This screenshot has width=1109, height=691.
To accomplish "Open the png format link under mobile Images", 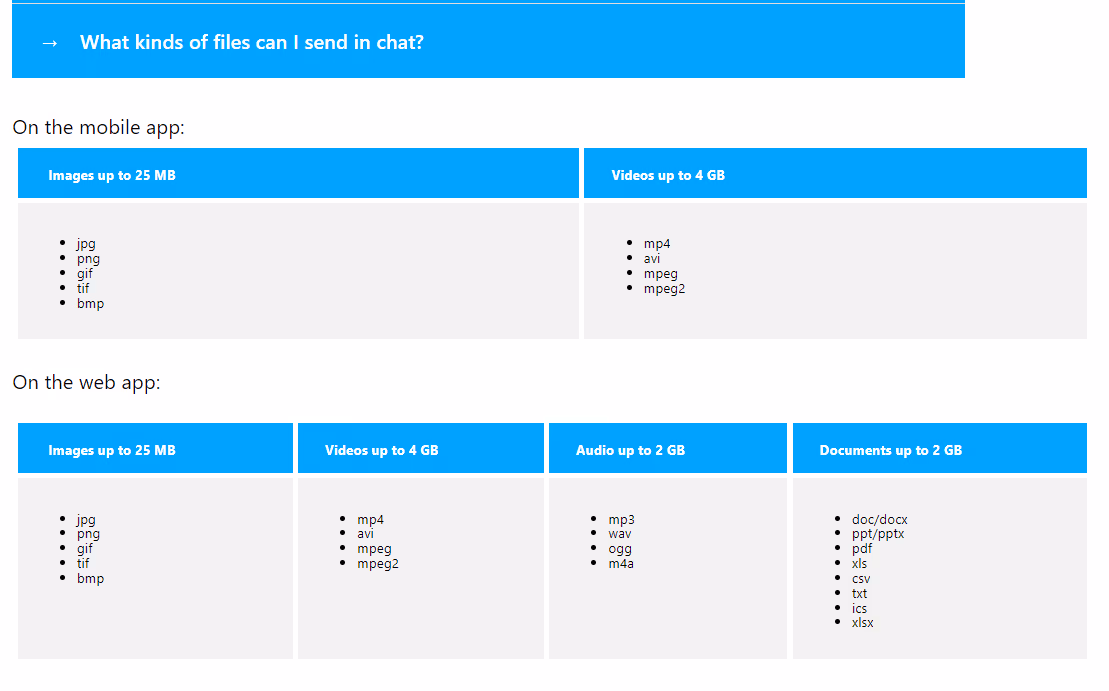I will tap(88, 258).
